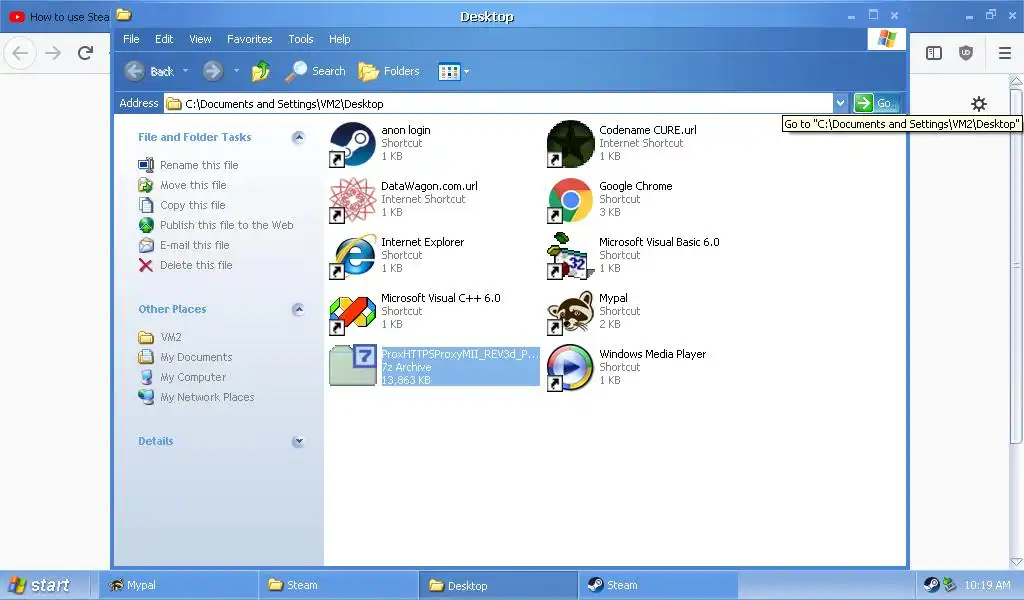Open the View menu
Screen dimensions: 1024x600
coord(200,39)
